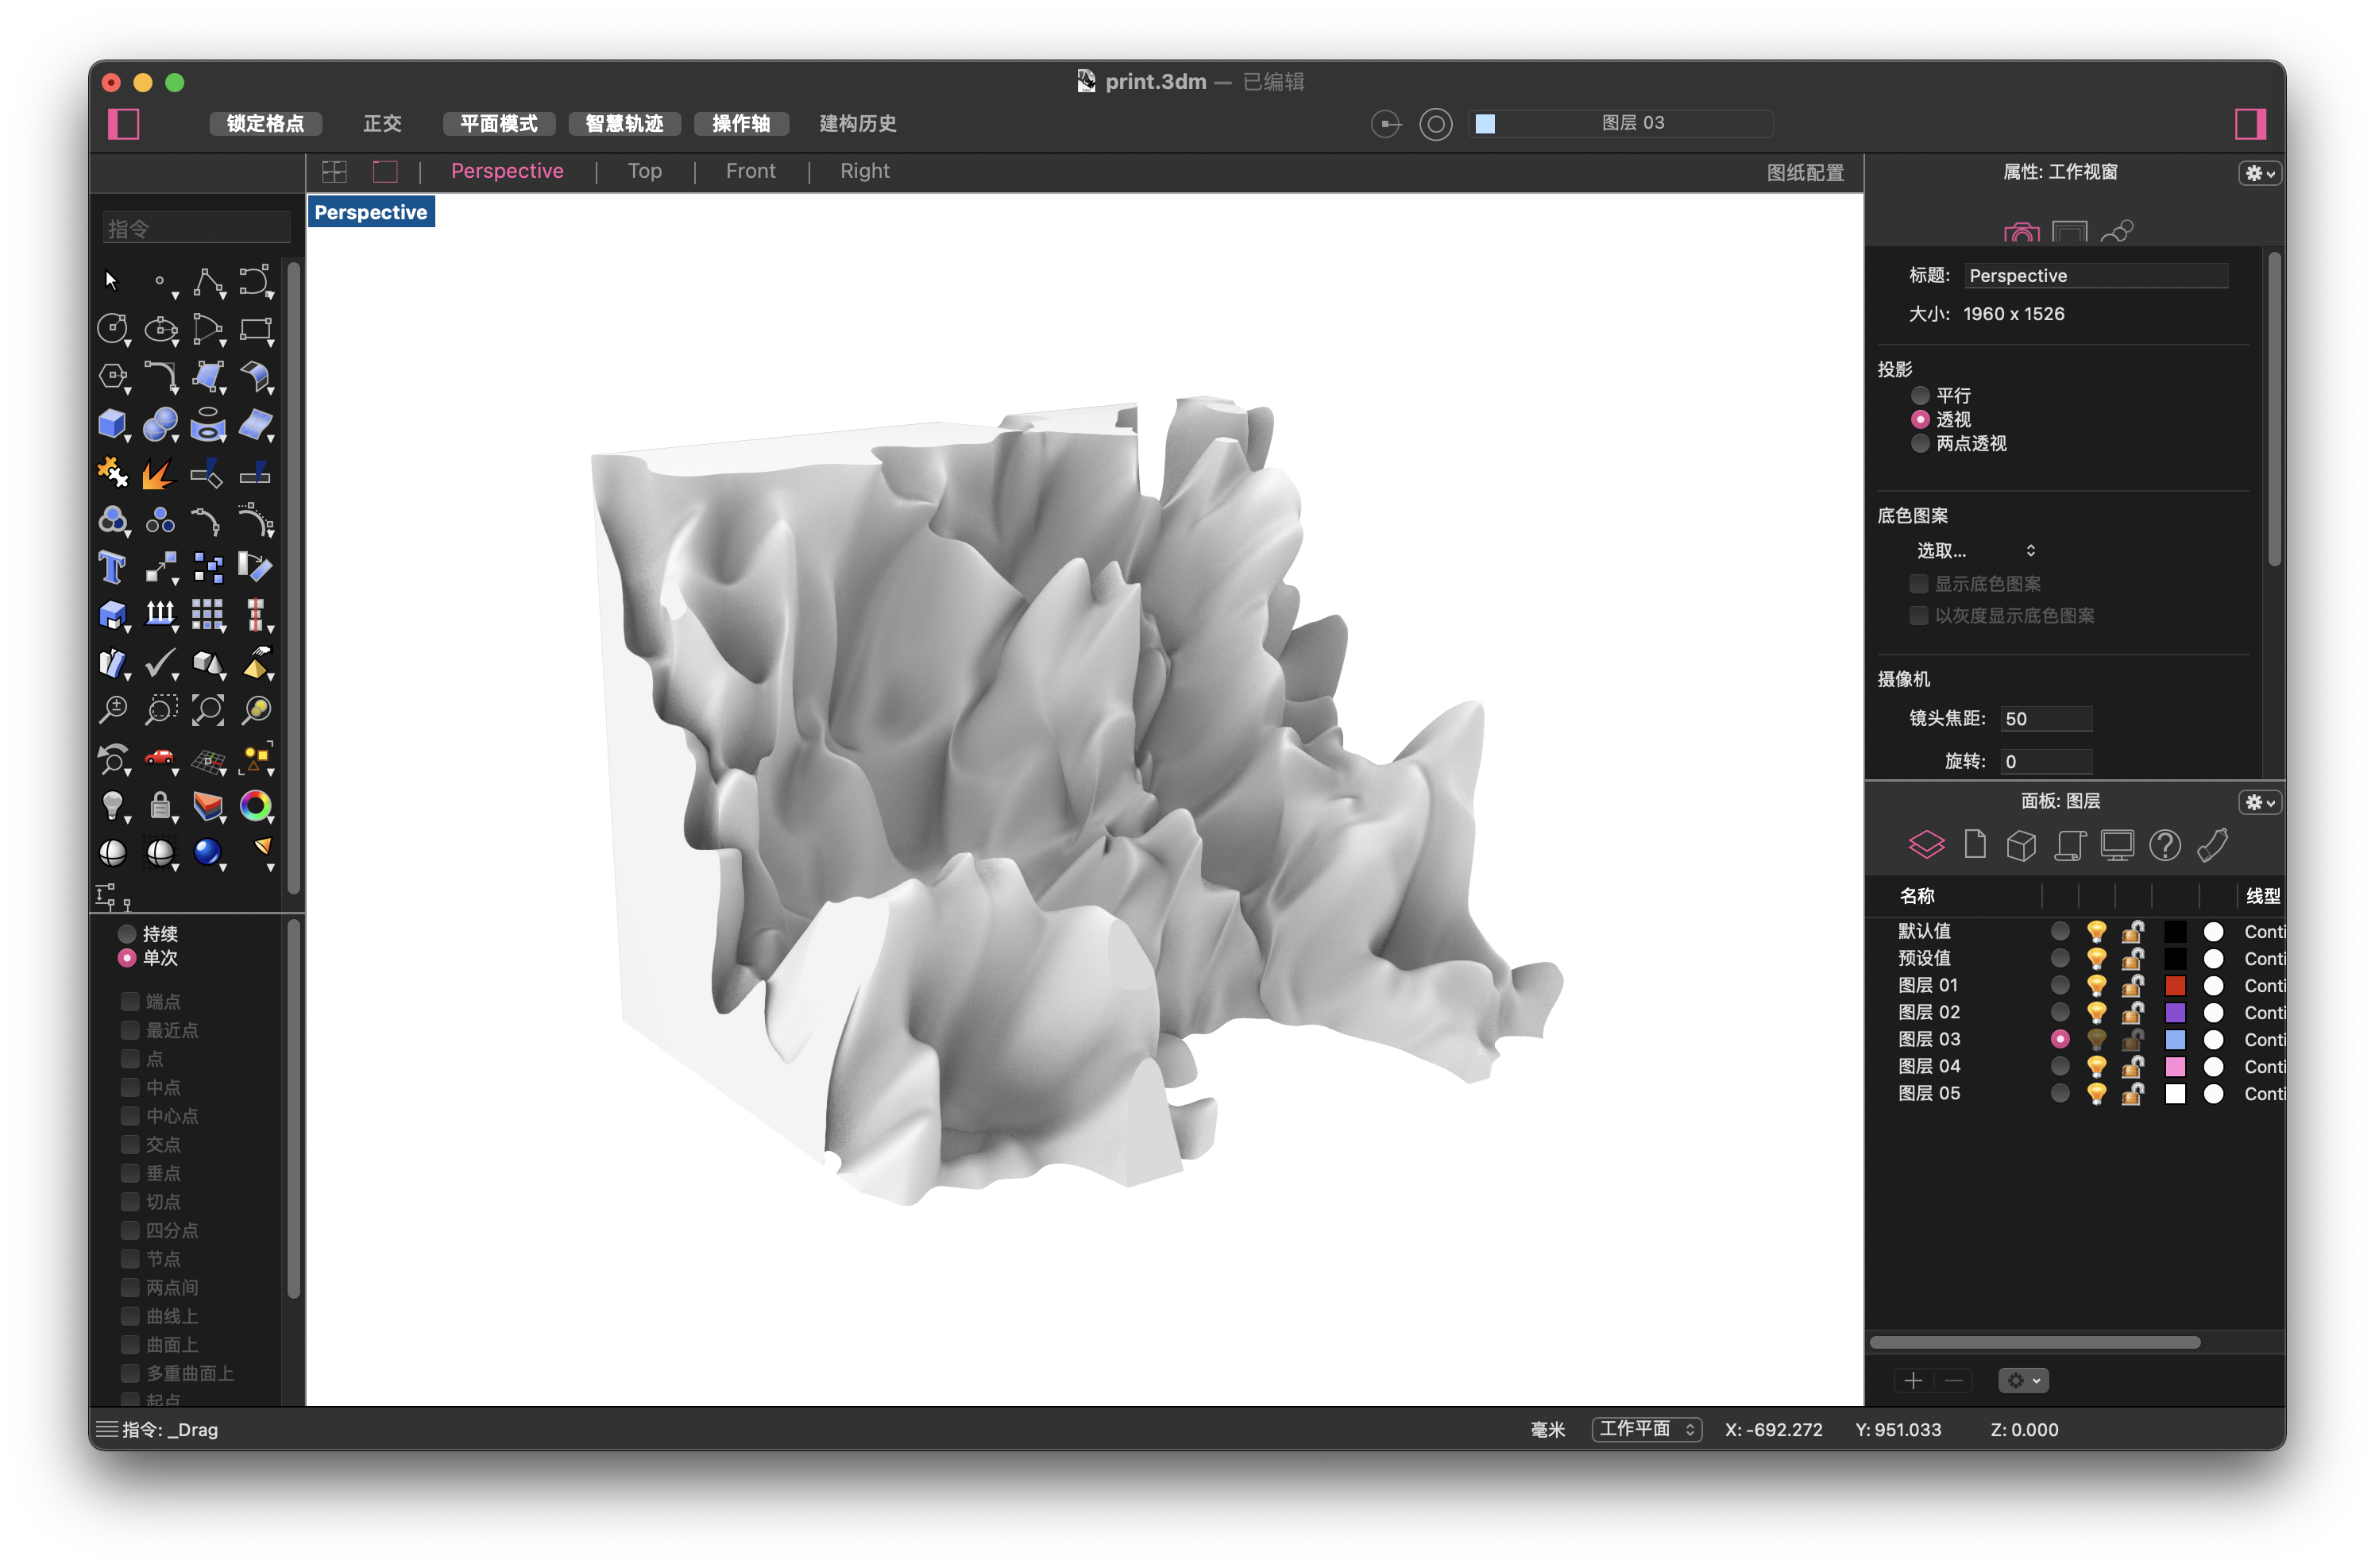Image resolution: width=2375 pixels, height=1568 pixels.
Task: Open the command history menu icon
Action: [x=106, y=1429]
